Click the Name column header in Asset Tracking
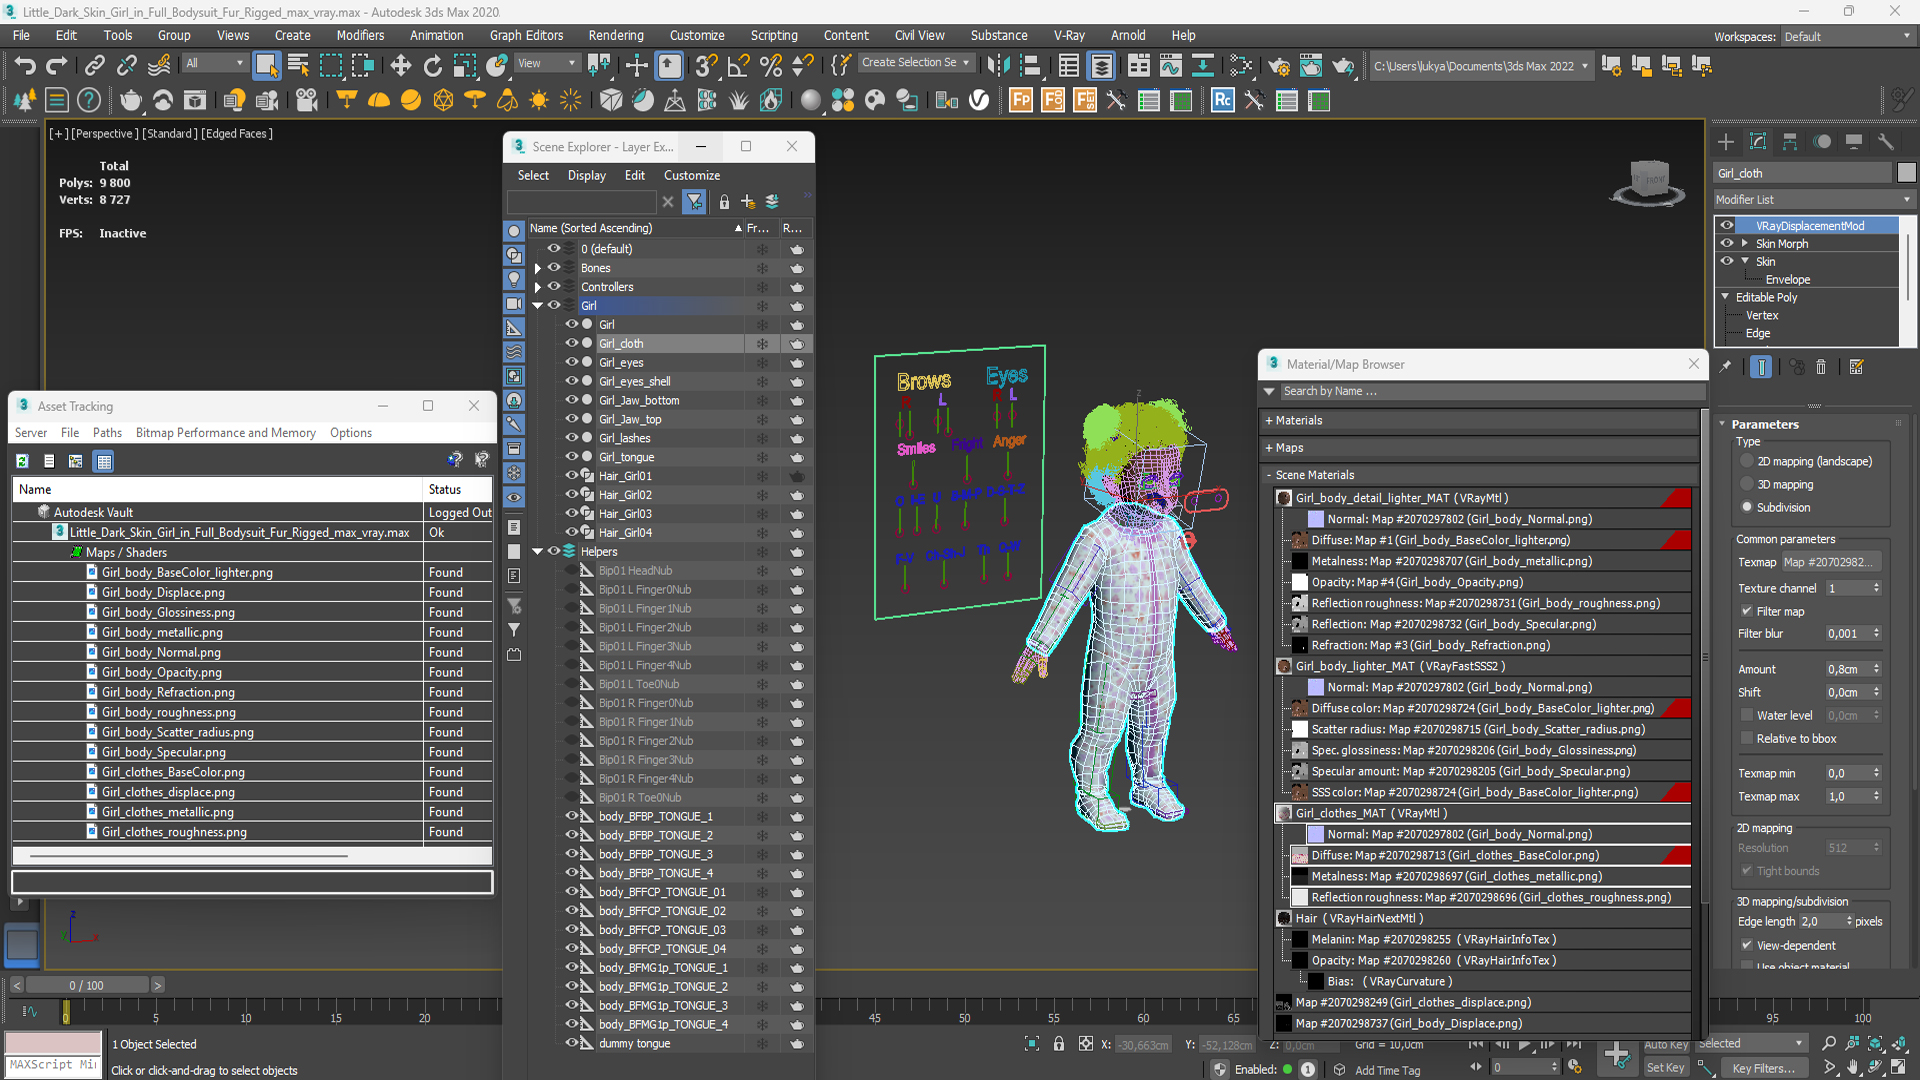The height and width of the screenshot is (1080, 1920). [218, 489]
